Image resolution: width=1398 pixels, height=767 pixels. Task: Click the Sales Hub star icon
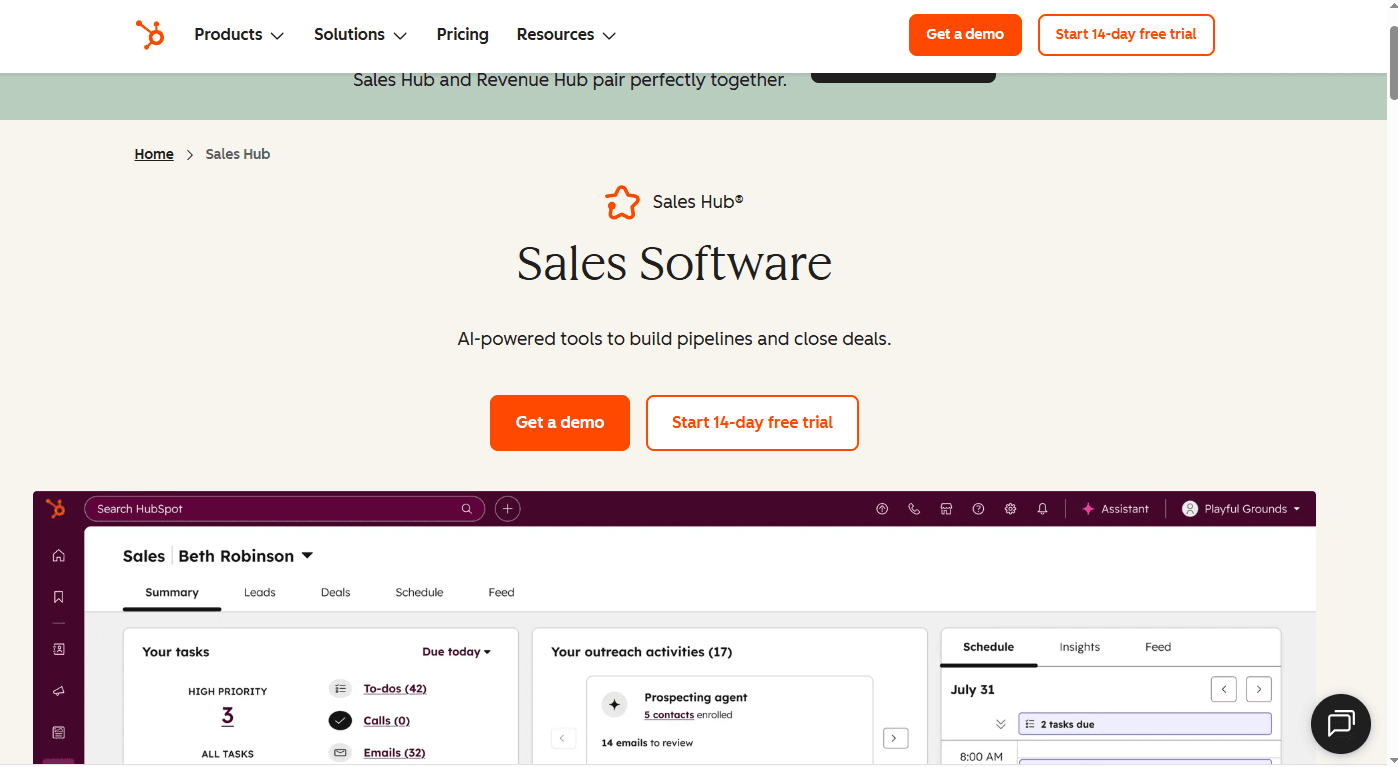tap(622, 202)
